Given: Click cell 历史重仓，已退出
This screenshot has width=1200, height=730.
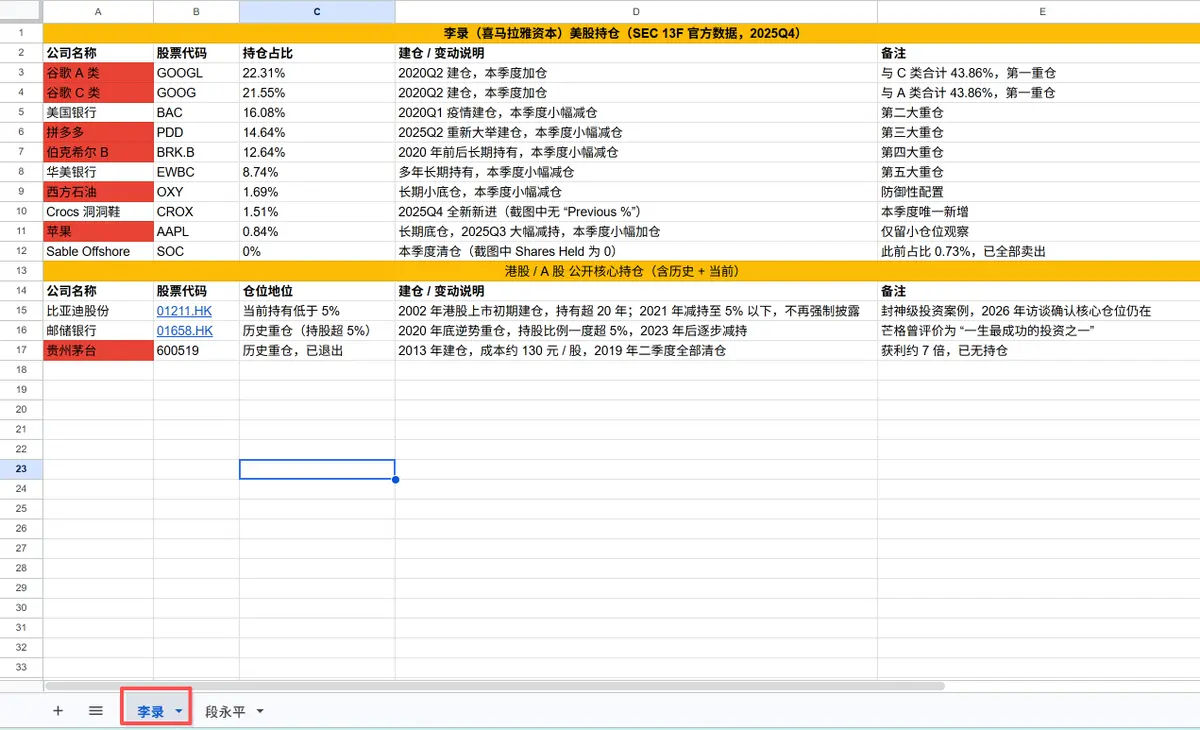Looking at the screenshot, I should click(317, 350).
